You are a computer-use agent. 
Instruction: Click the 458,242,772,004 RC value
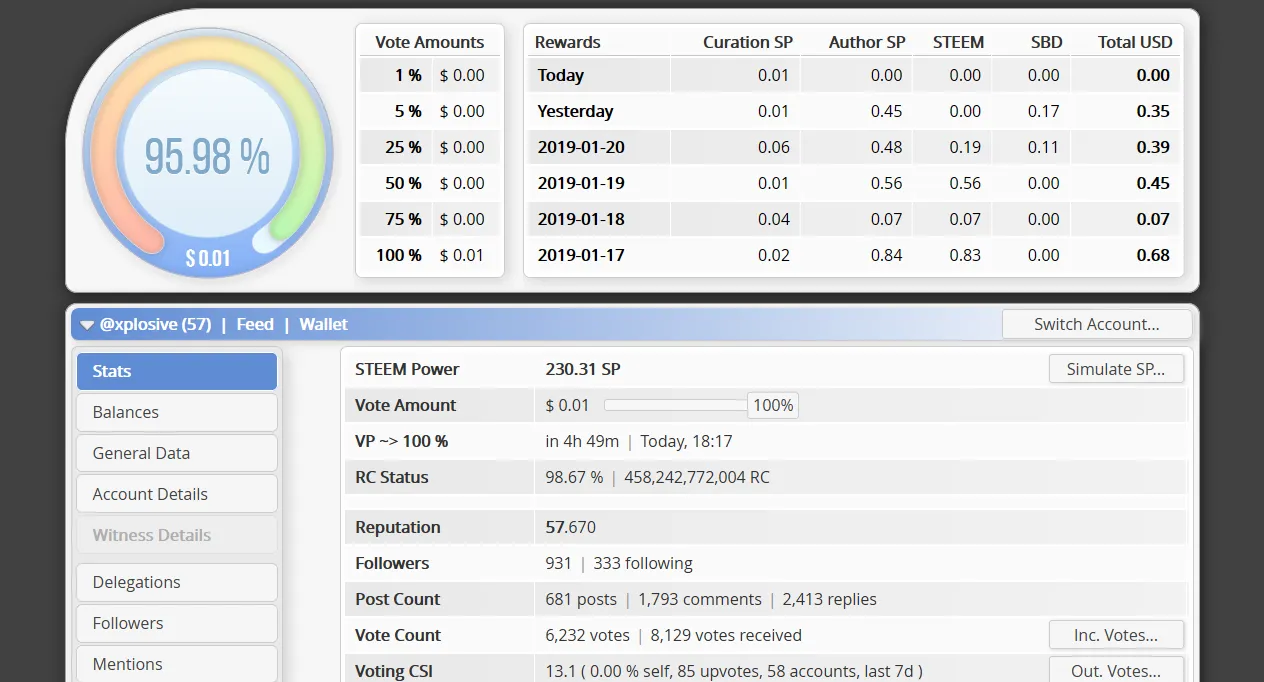[697, 477]
